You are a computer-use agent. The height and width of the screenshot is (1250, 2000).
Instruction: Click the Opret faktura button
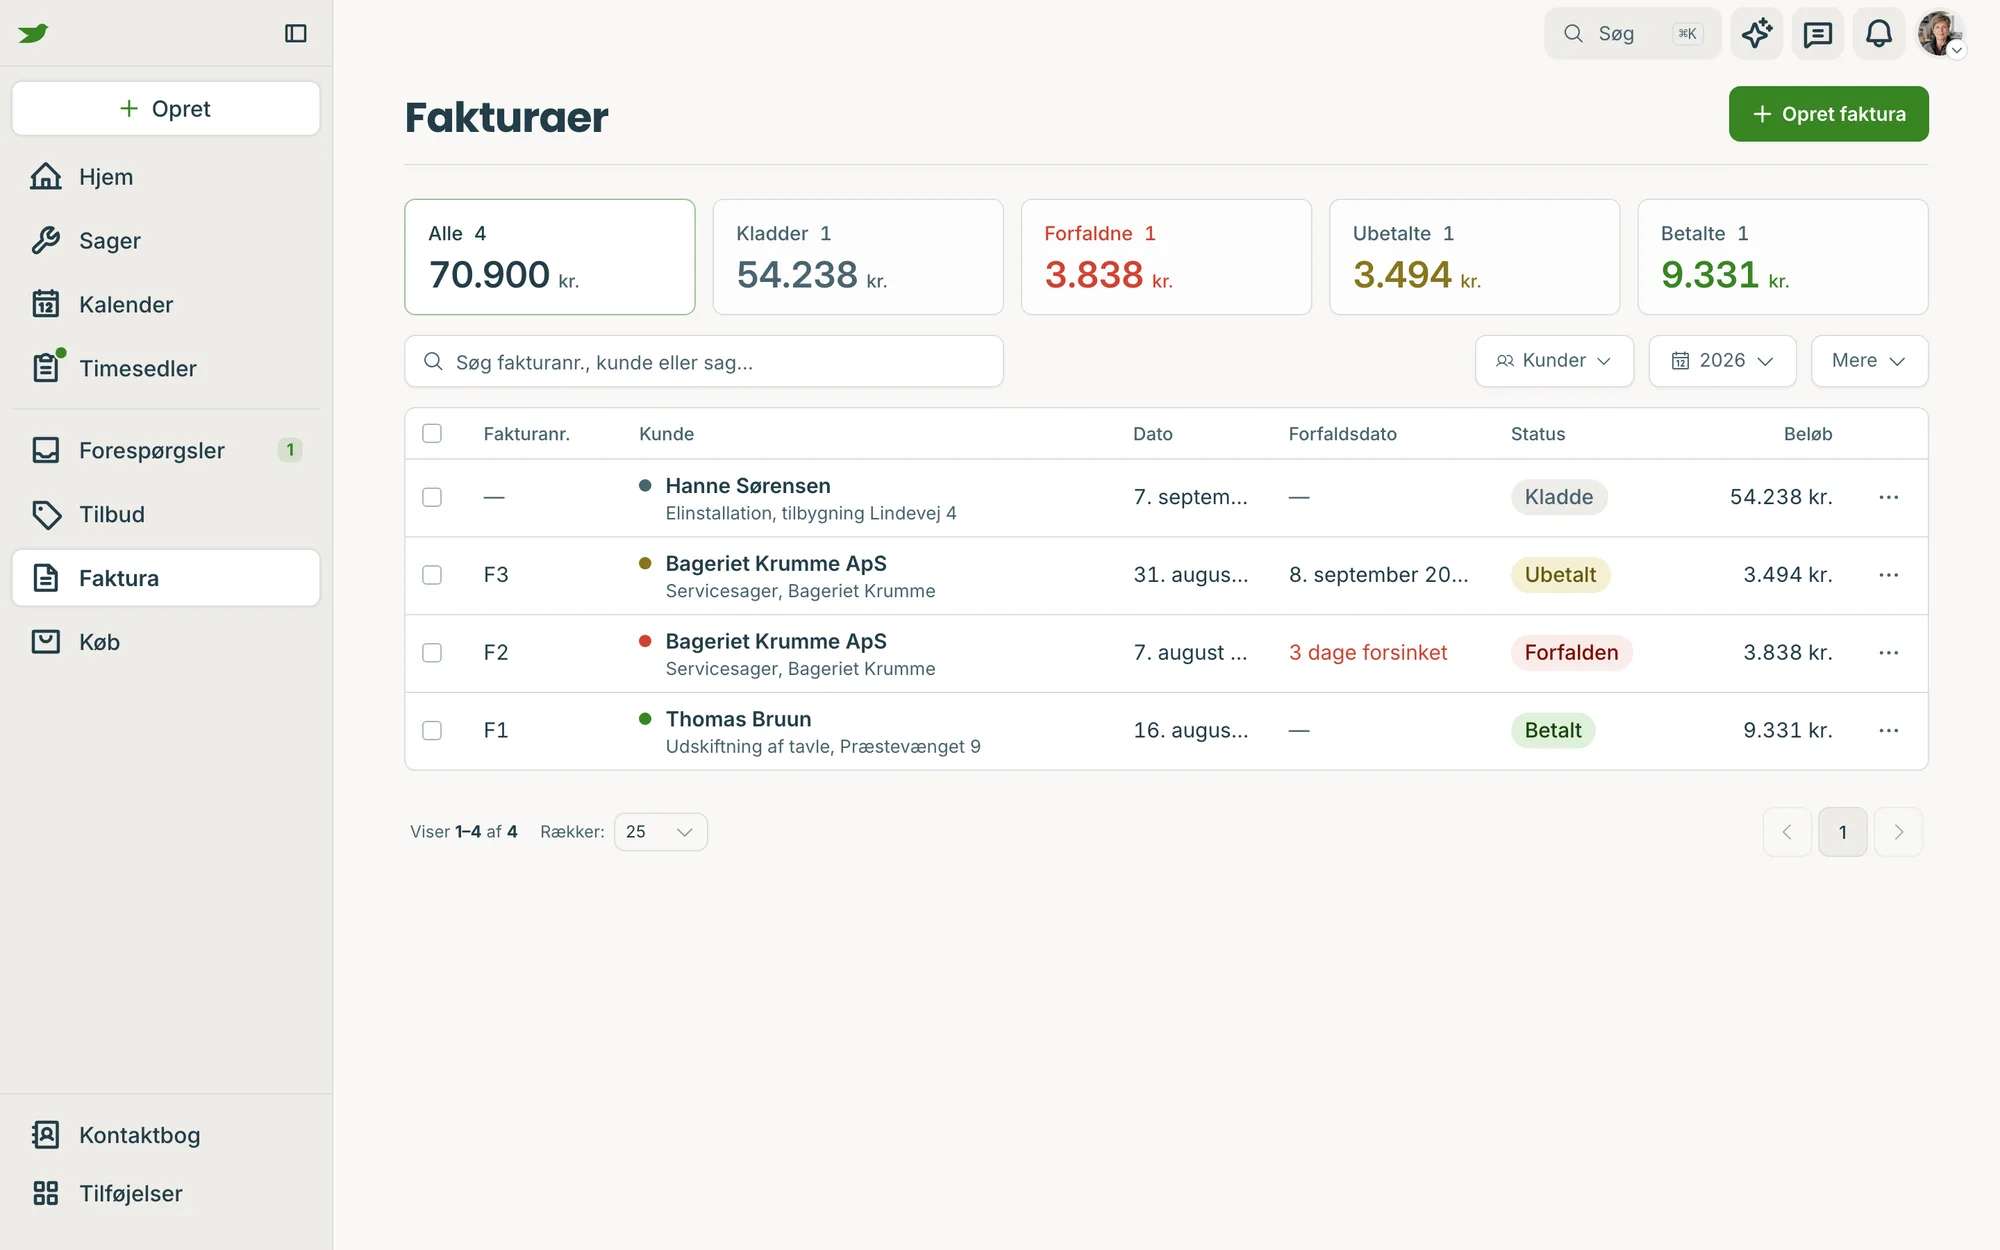click(x=1828, y=114)
